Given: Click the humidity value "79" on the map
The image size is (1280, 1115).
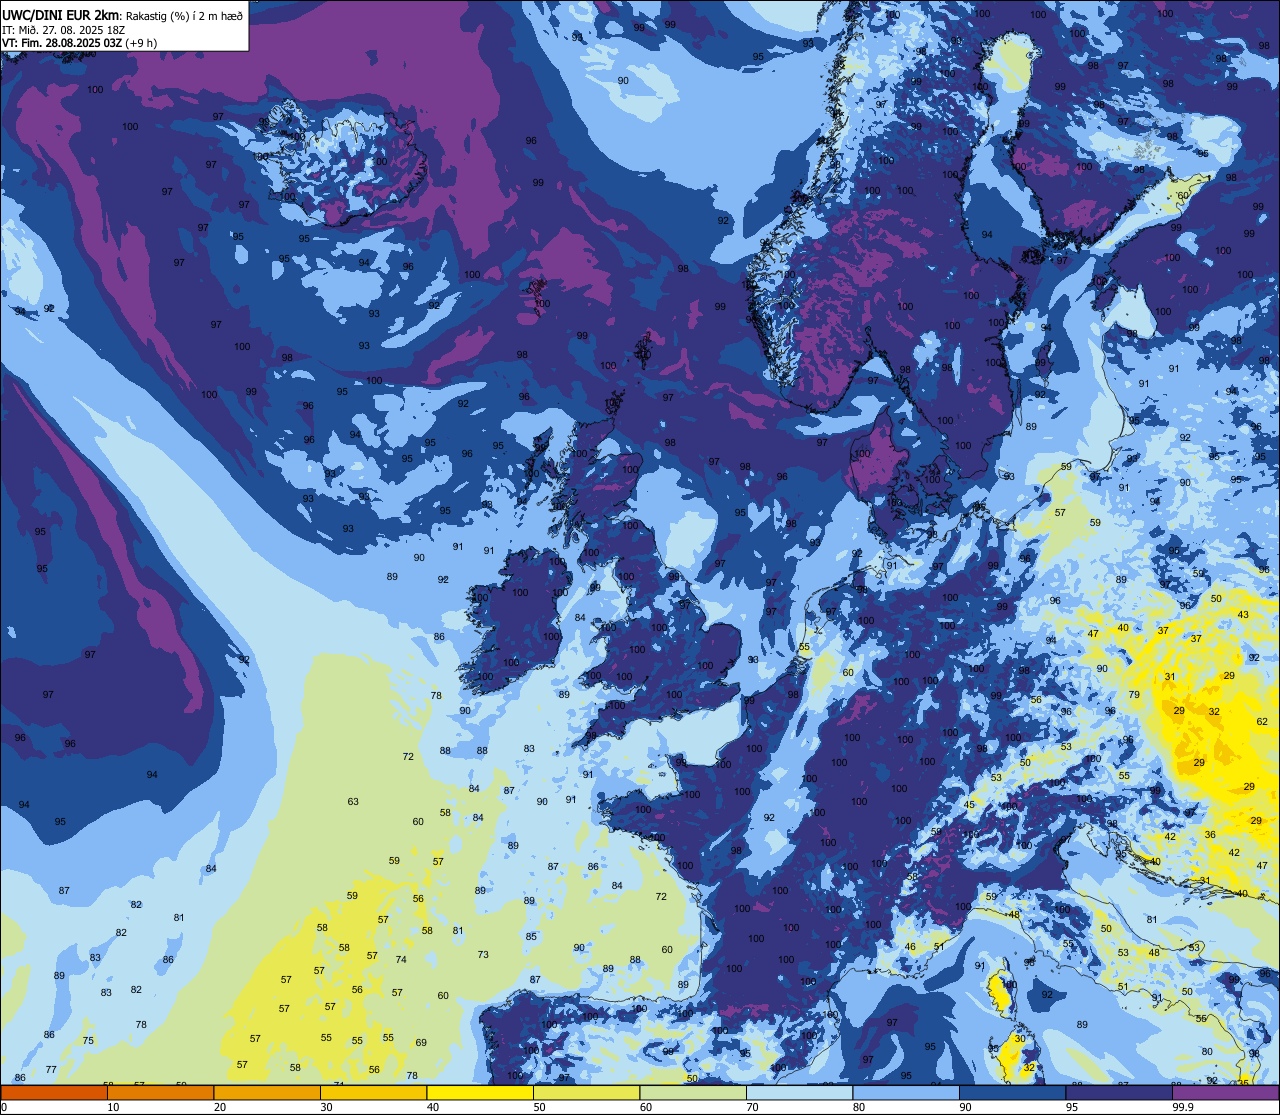Looking at the screenshot, I should tap(1134, 695).
